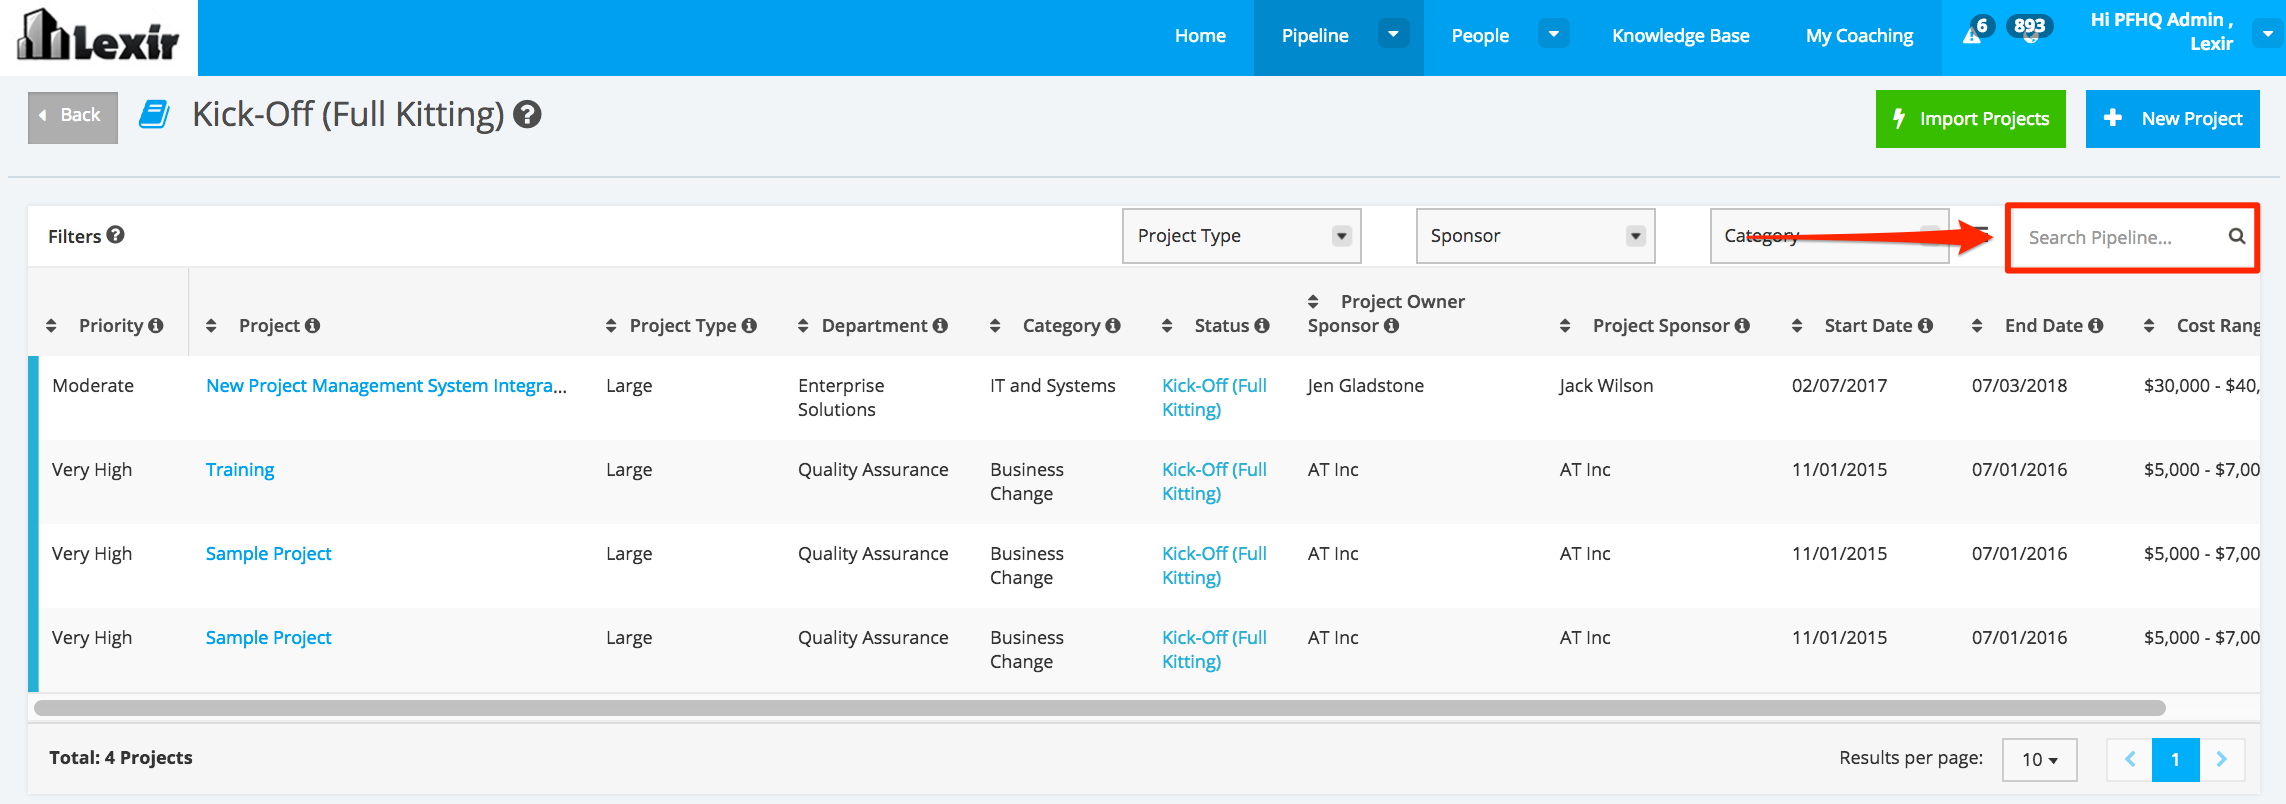
Task: Sort by Category column sort arrows
Action: (995, 326)
